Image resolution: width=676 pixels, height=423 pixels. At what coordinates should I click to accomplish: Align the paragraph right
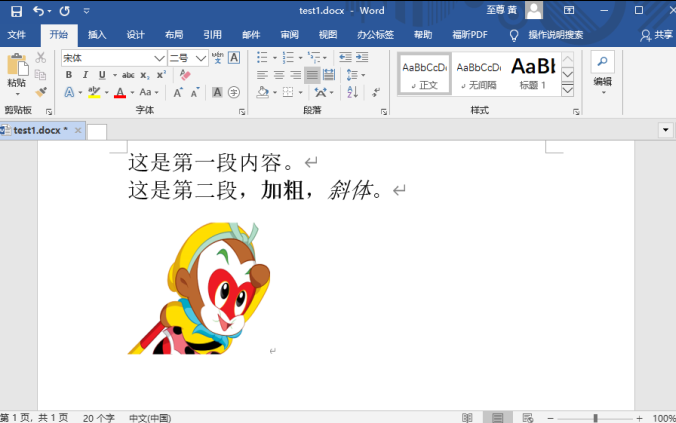click(295, 75)
